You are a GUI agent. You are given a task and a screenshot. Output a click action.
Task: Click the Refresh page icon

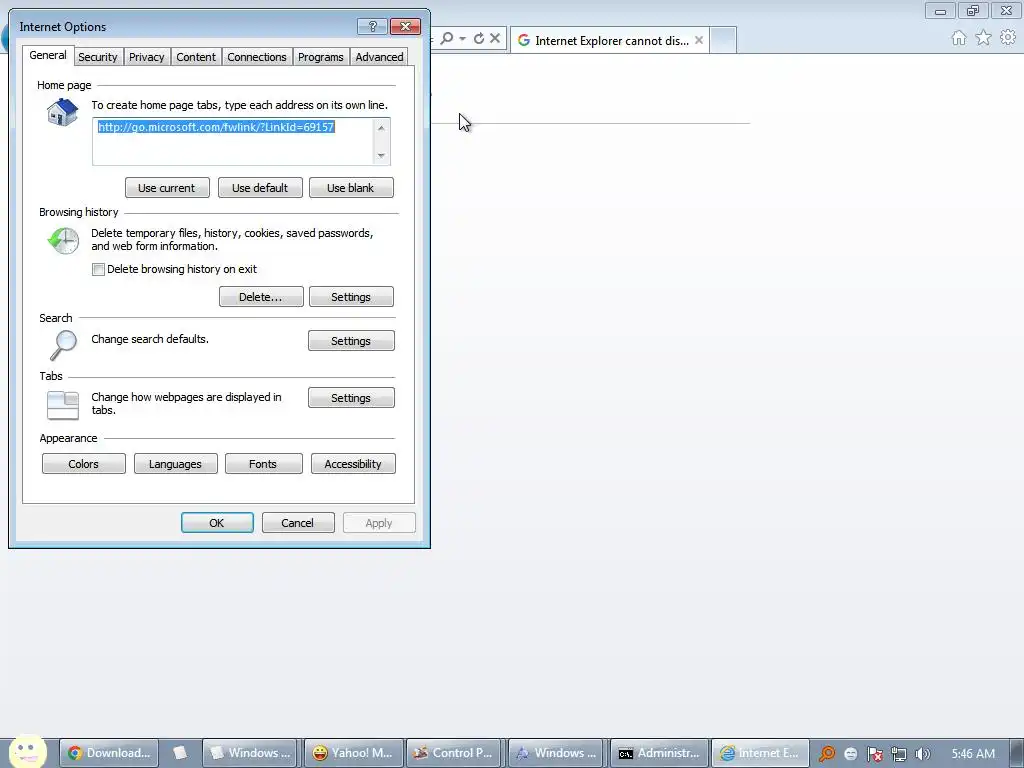[x=479, y=39]
